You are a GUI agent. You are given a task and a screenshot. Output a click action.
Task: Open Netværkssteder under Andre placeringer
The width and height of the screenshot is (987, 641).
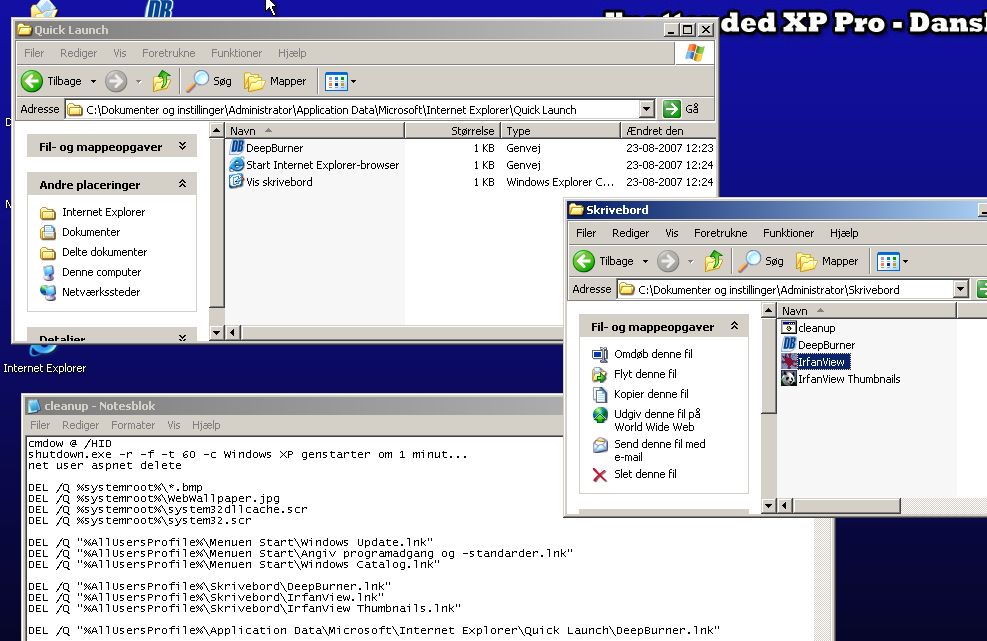pyautogui.click(x=90, y=292)
